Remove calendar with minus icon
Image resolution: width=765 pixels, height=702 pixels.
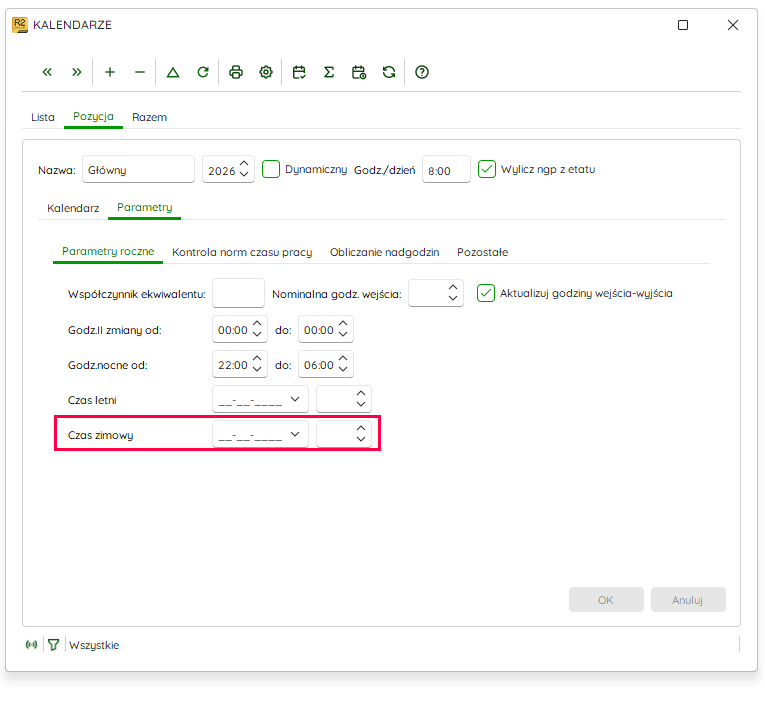coord(140,72)
